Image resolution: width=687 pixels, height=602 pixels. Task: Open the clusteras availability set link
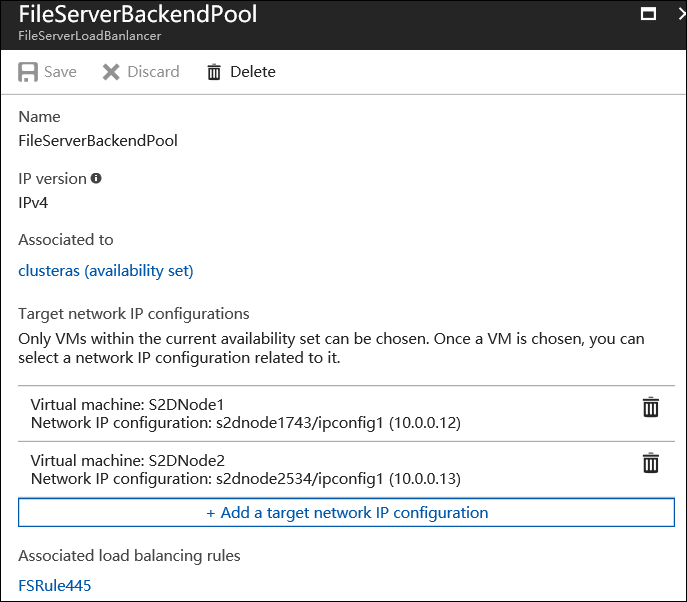click(106, 271)
